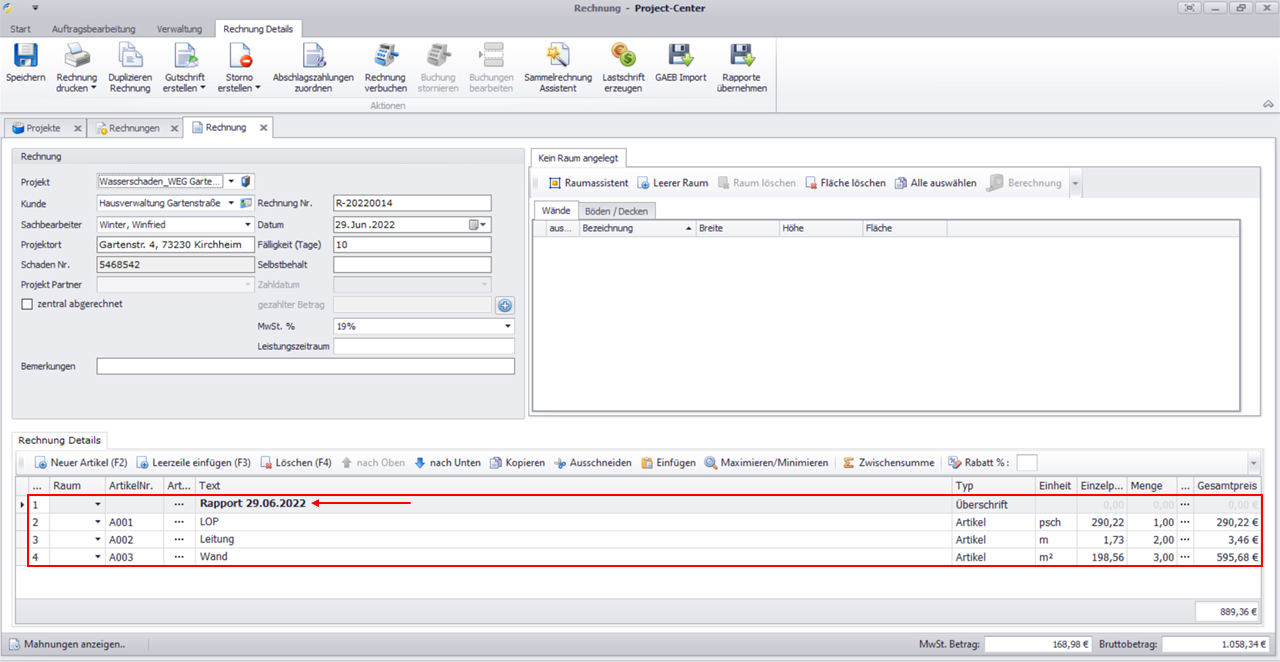1280x662 pixels.
Task: Expand the MwSt. % dropdown
Action: click(507, 326)
